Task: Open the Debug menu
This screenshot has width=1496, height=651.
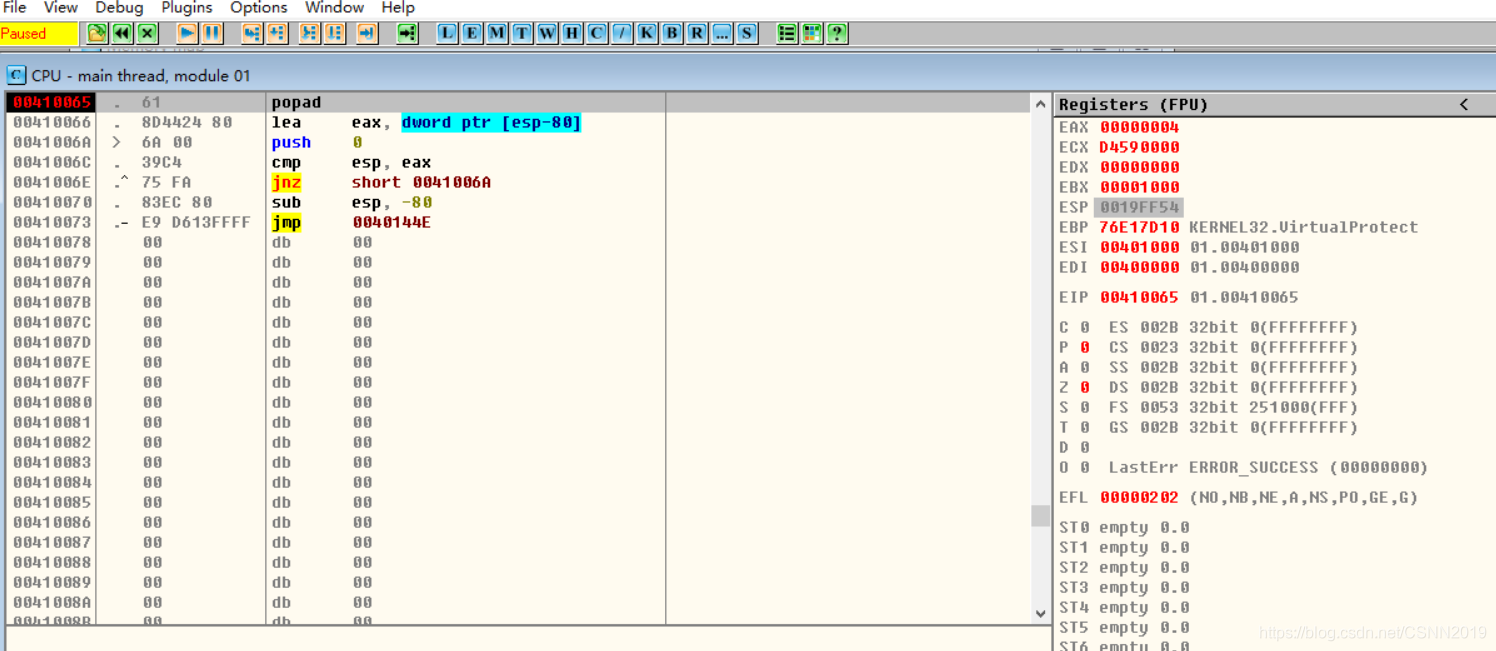Action: [119, 7]
